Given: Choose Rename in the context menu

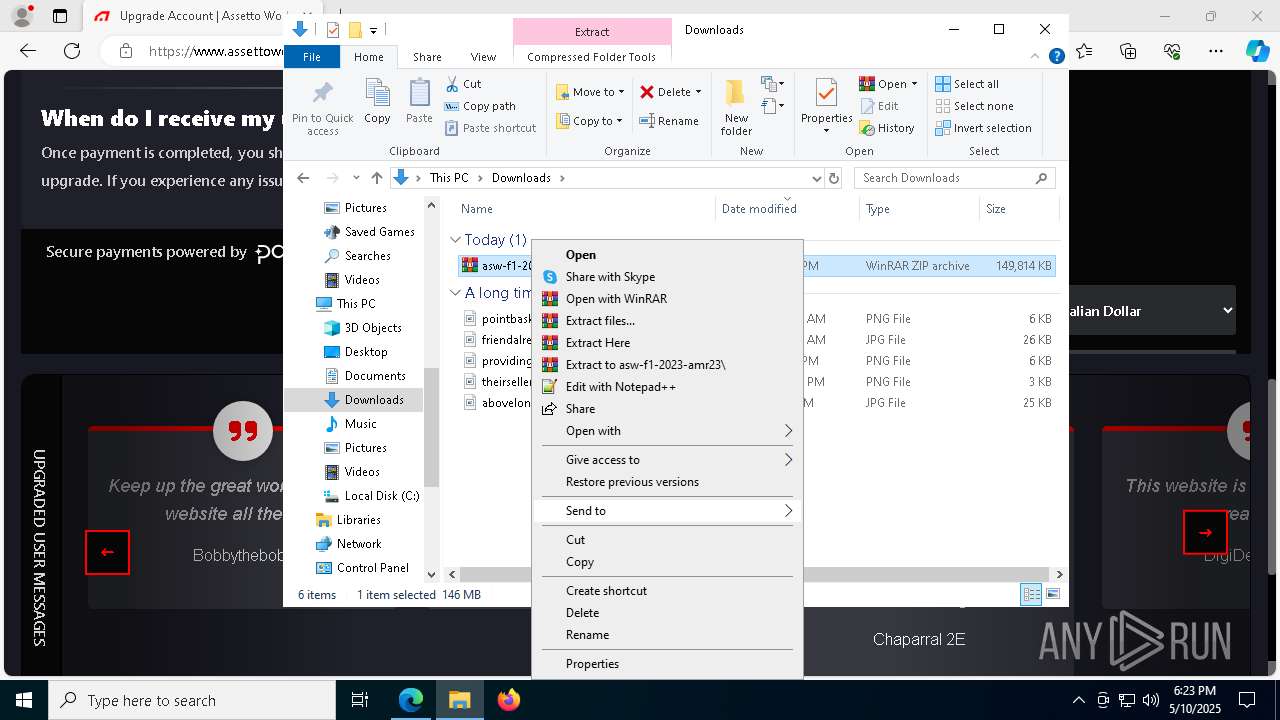Looking at the screenshot, I should (x=667, y=635).
